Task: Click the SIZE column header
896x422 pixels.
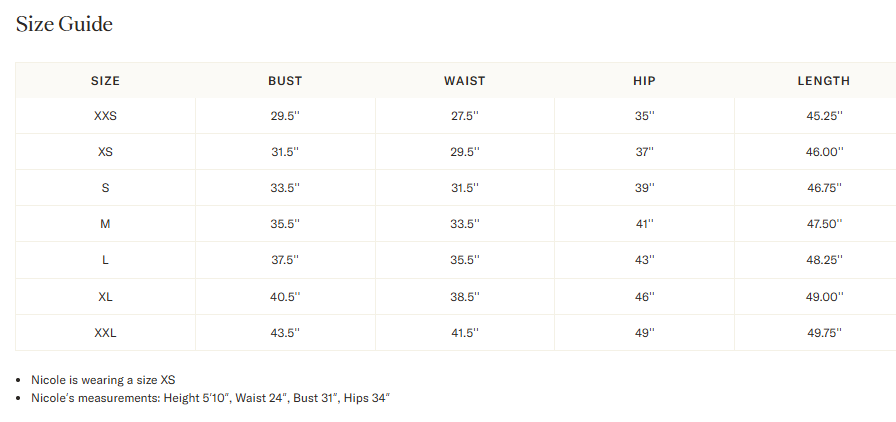Action: (105, 81)
